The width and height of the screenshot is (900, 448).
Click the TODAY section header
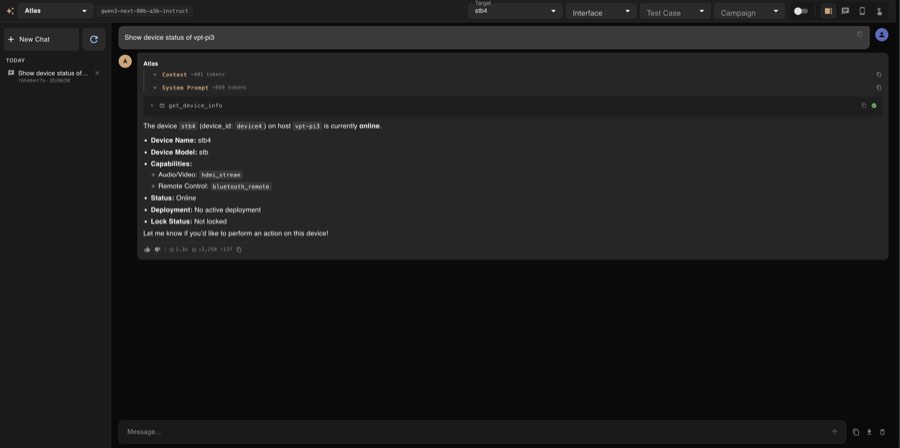pos(15,60)
